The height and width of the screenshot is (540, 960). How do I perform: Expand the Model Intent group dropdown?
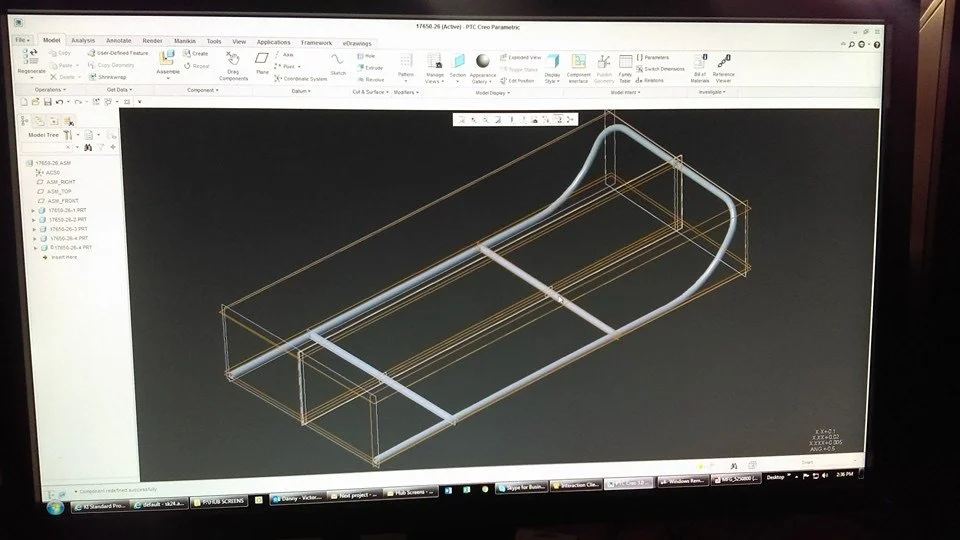point(625,92)
